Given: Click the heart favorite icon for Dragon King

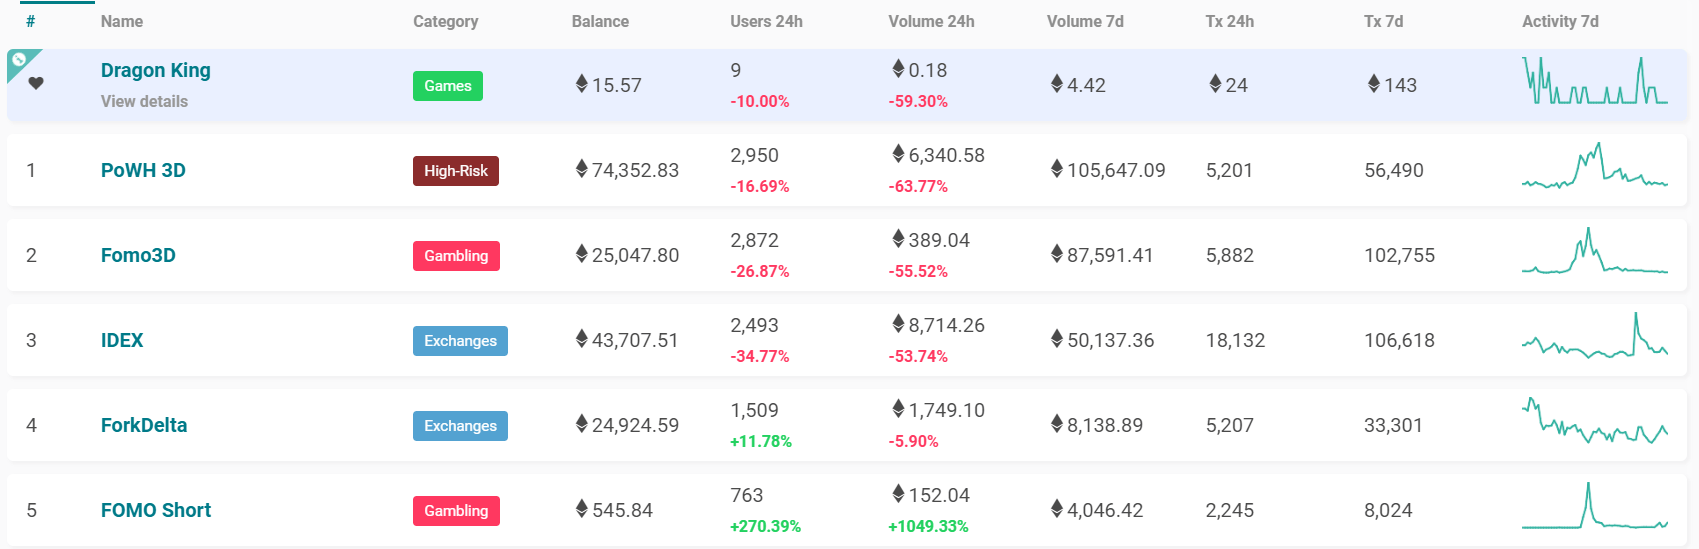Looking at the screenshot, I should point(36,83).
